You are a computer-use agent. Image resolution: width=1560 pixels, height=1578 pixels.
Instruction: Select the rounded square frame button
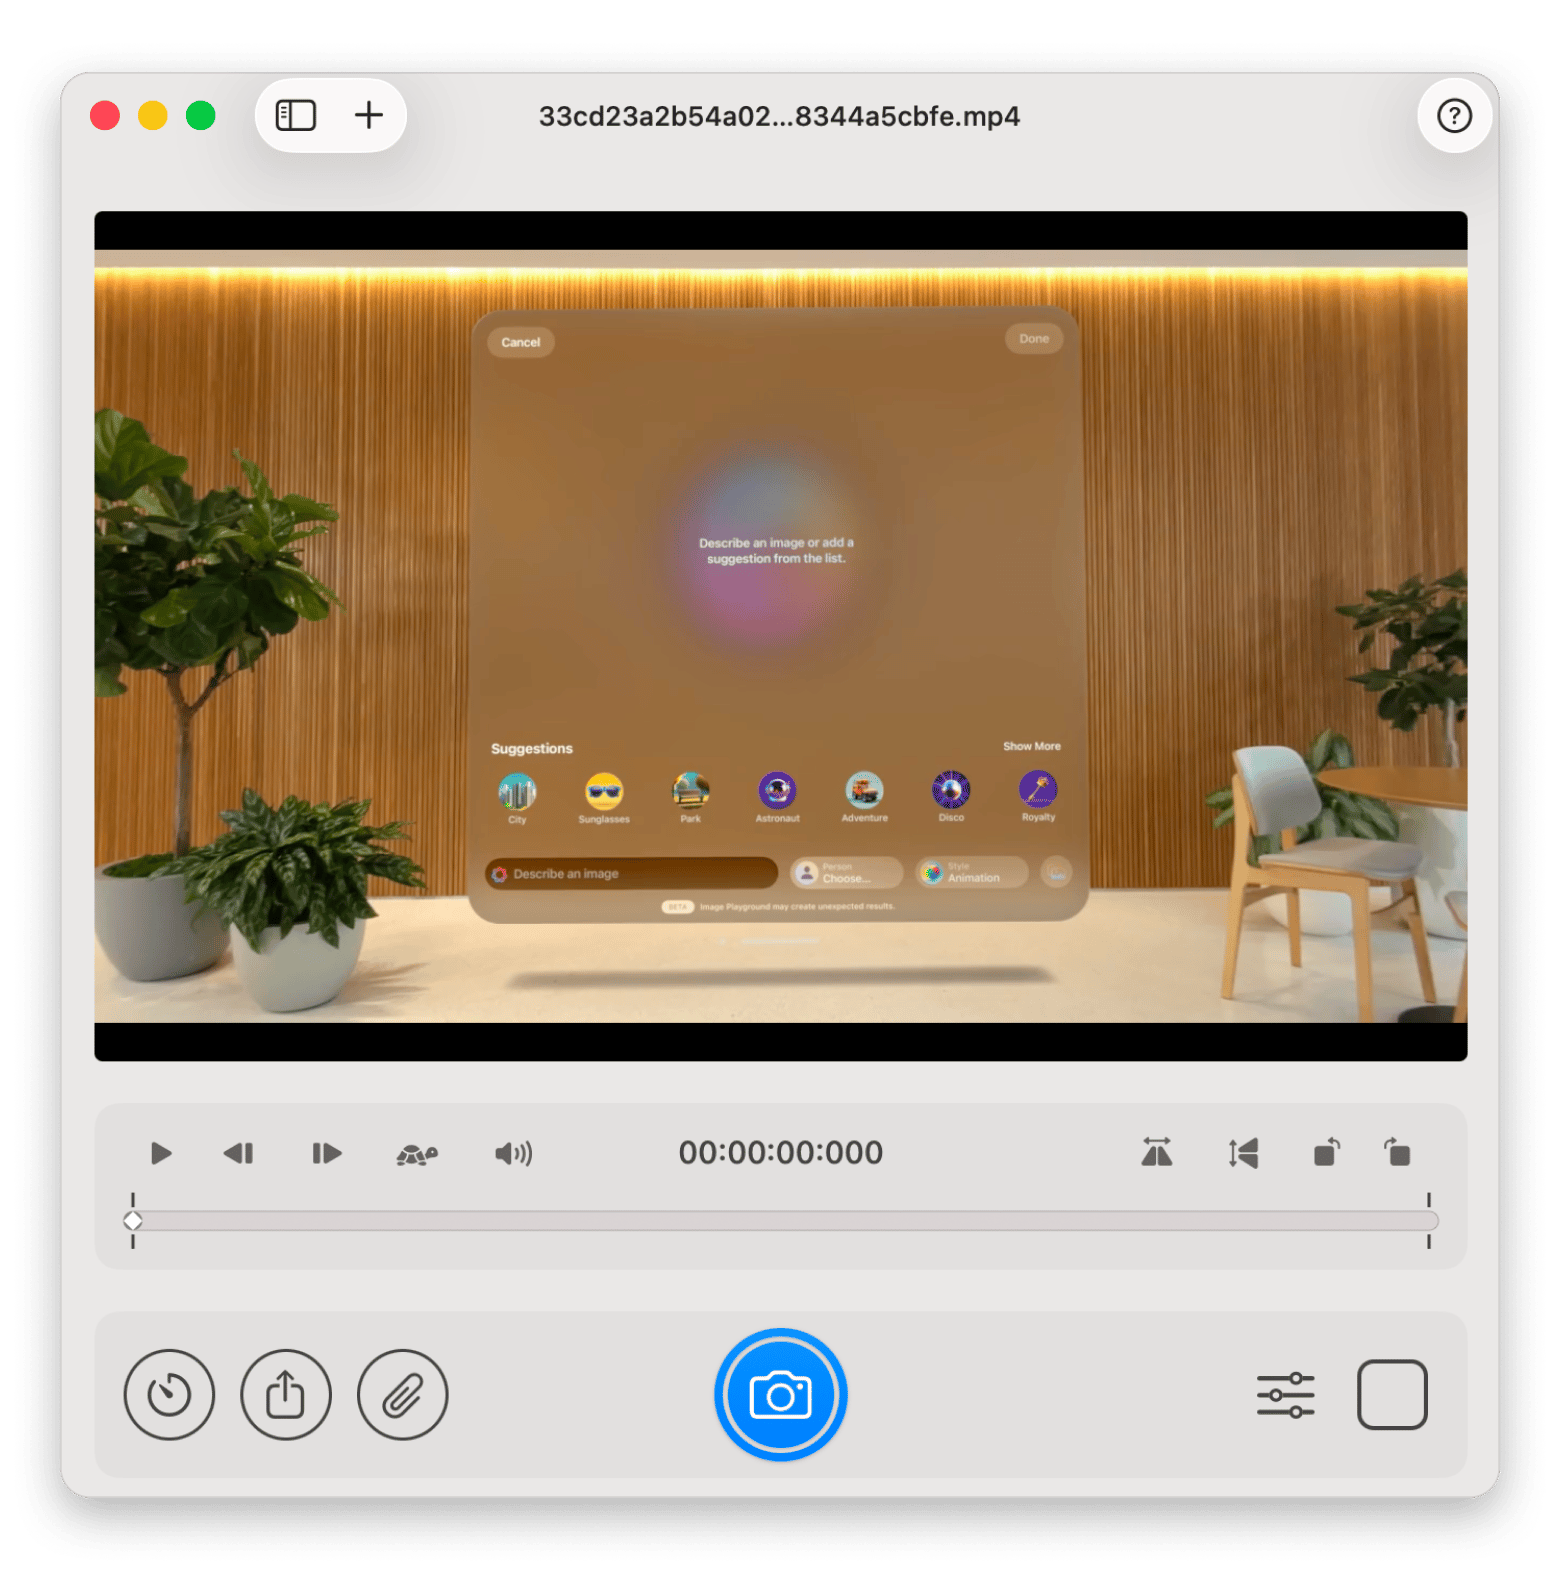pyautogui.click(x=1391, y=1394)
